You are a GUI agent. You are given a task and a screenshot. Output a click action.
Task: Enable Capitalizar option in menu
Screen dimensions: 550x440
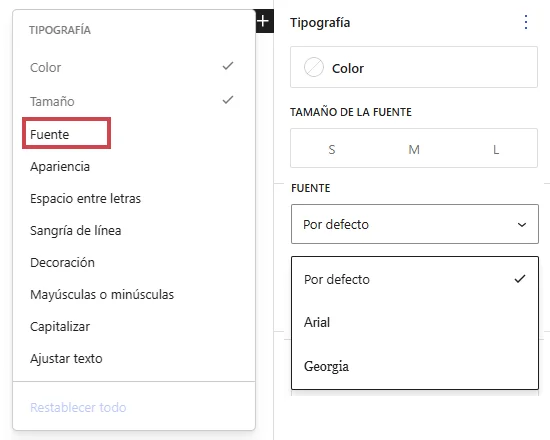(134, 326)
